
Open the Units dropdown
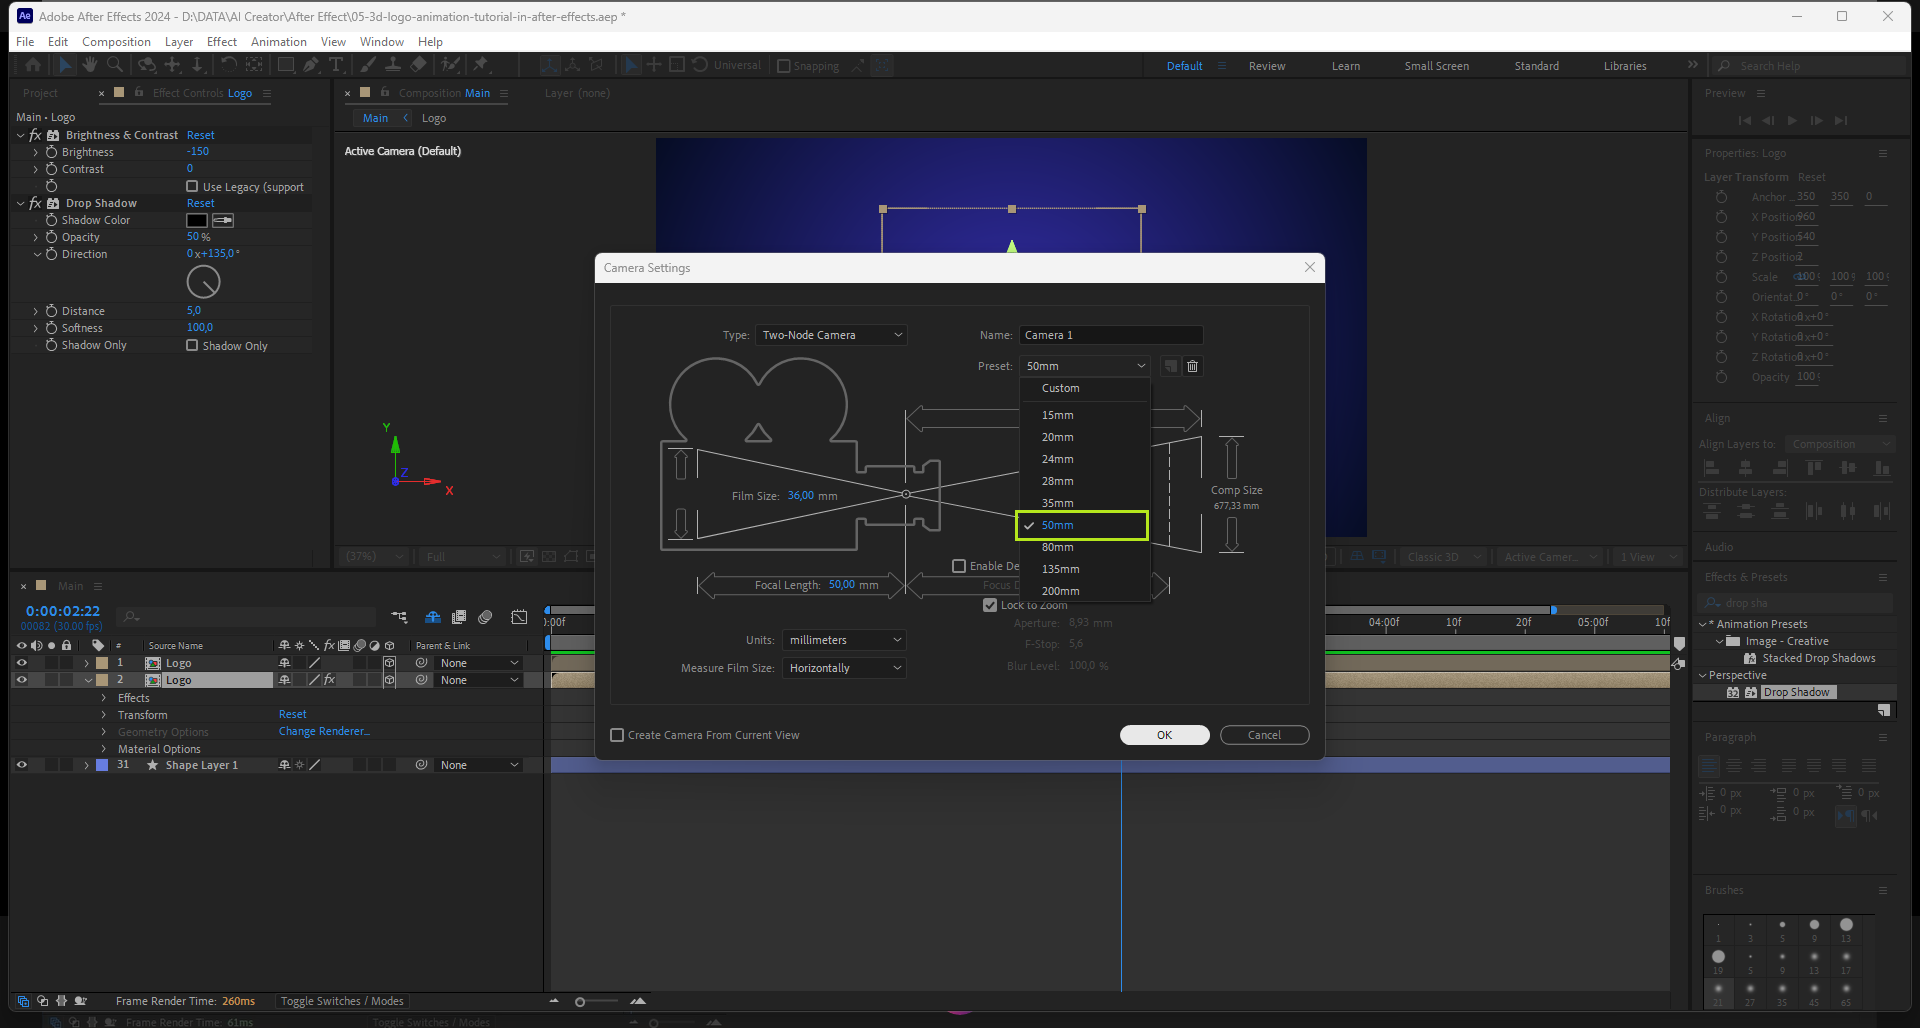click(x=844, y=640)
